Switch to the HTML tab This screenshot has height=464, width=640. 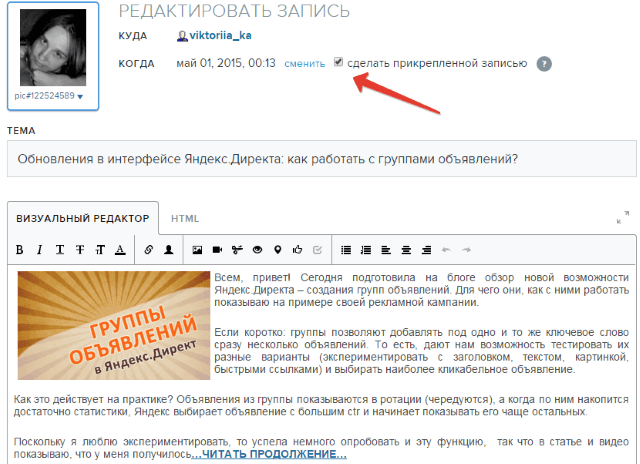tap(185, 219)
